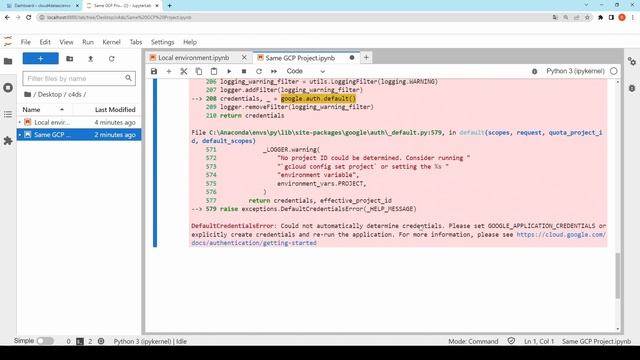Image resolution: width=640 pixels, height=360 pixels.
Task: Open the browser extensions puzzle icon
Action: coord(600,18)
